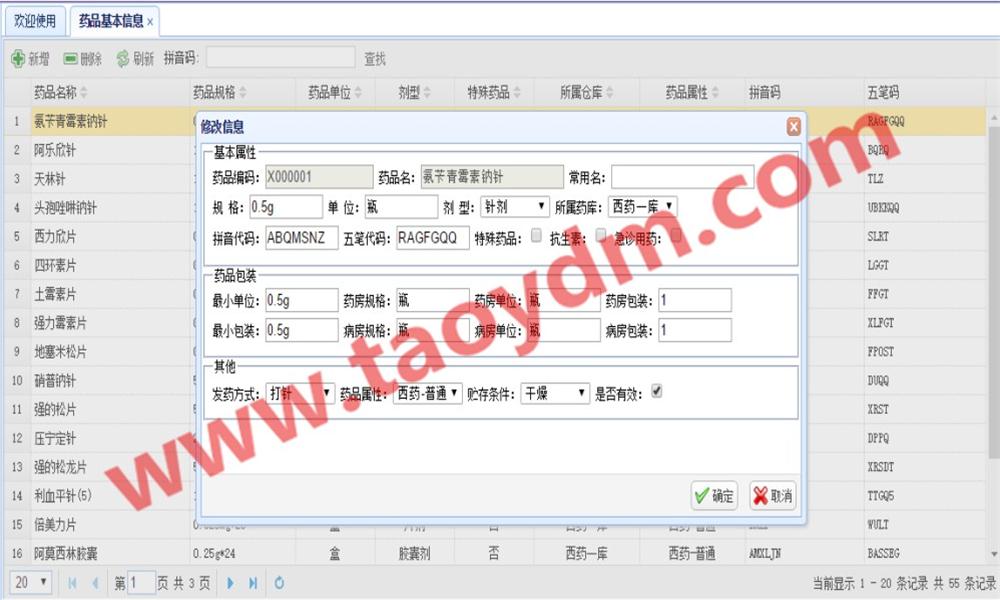Click the 药房包装 input field
1000x600 pixels.
pos(695,300)
